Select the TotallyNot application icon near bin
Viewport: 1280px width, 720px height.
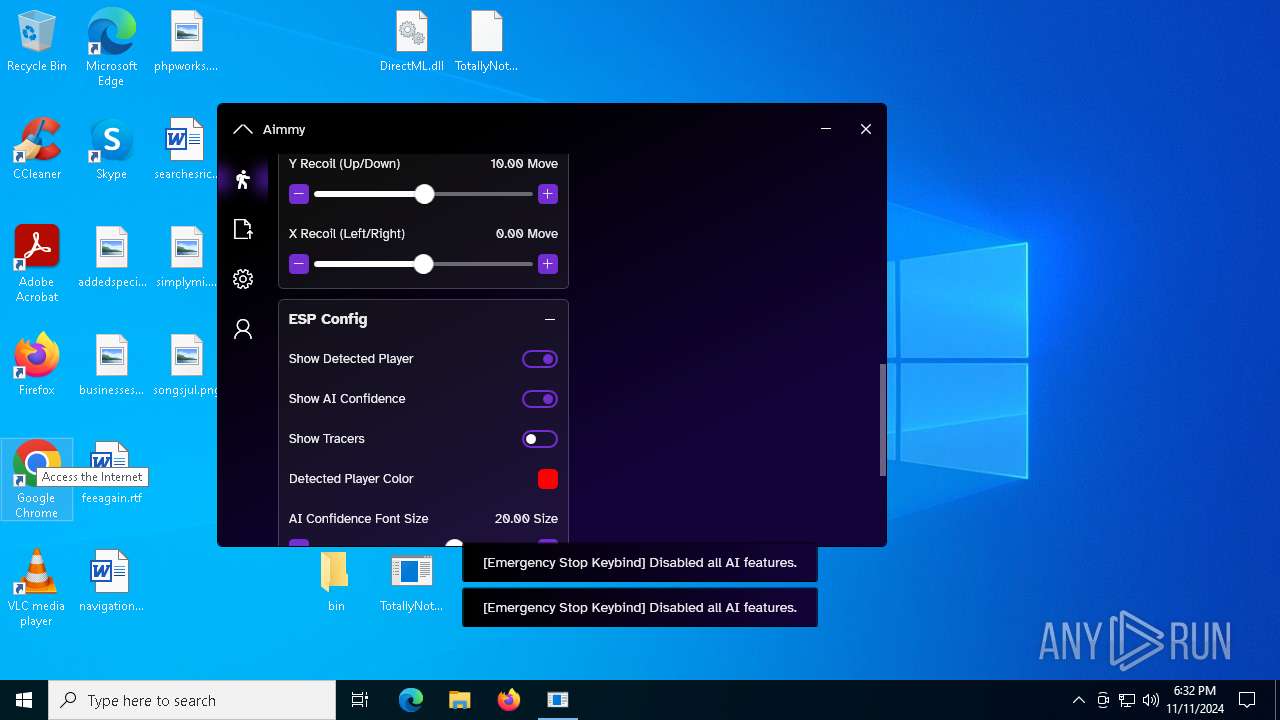(411, 582)
